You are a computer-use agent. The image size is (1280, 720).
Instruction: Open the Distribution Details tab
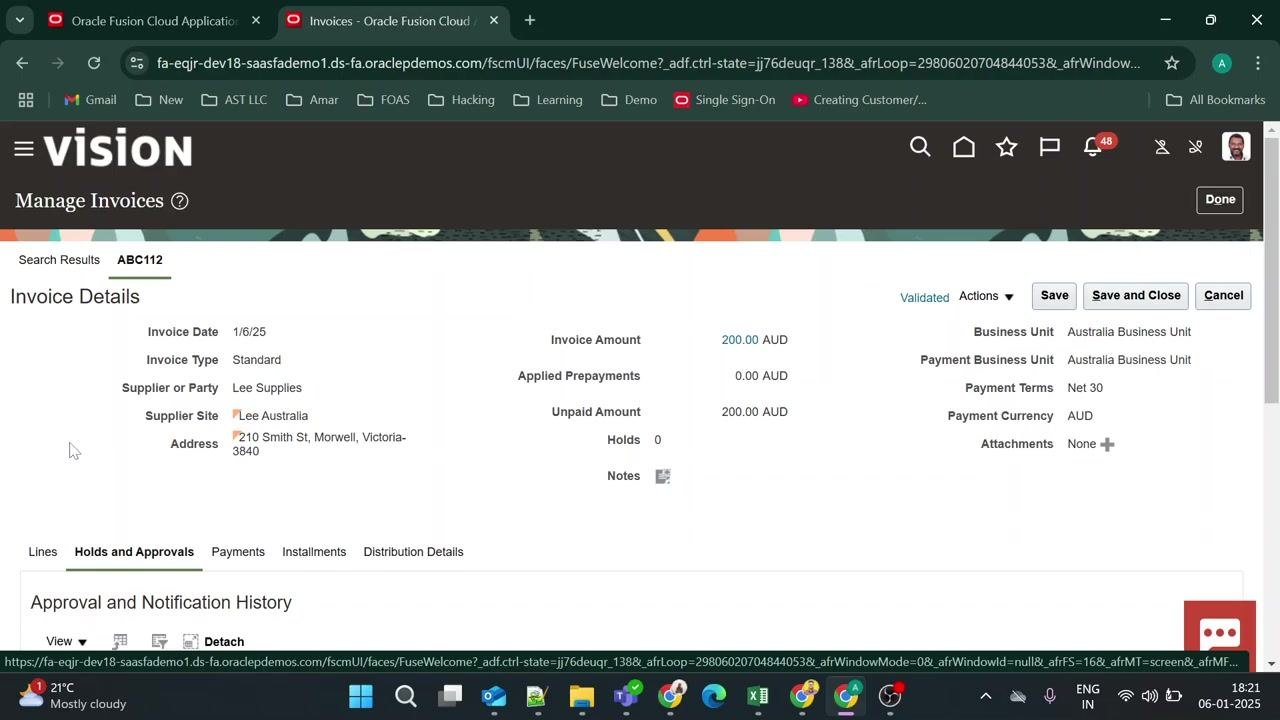(x=413, y=552)
